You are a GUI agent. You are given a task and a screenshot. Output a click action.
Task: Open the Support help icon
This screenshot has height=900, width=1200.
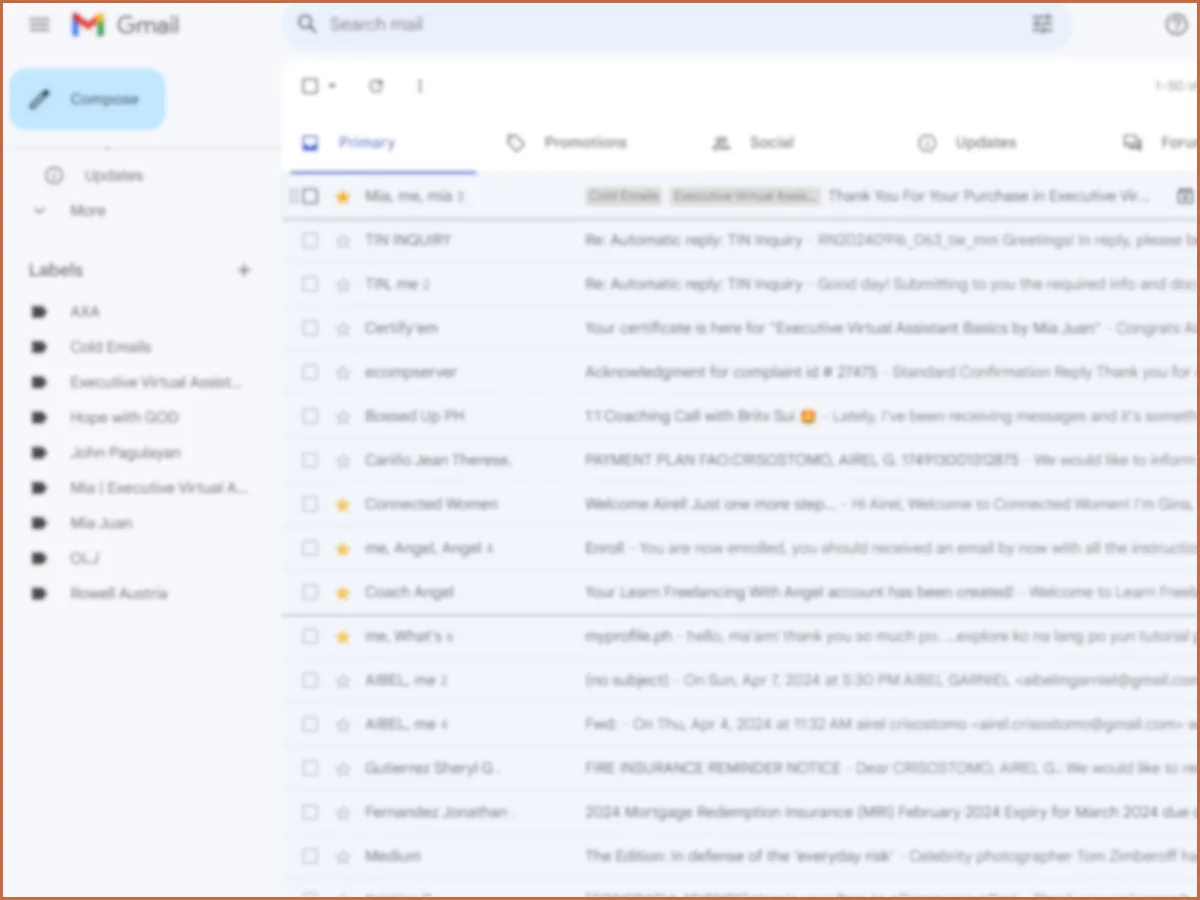coord(1177,25)
